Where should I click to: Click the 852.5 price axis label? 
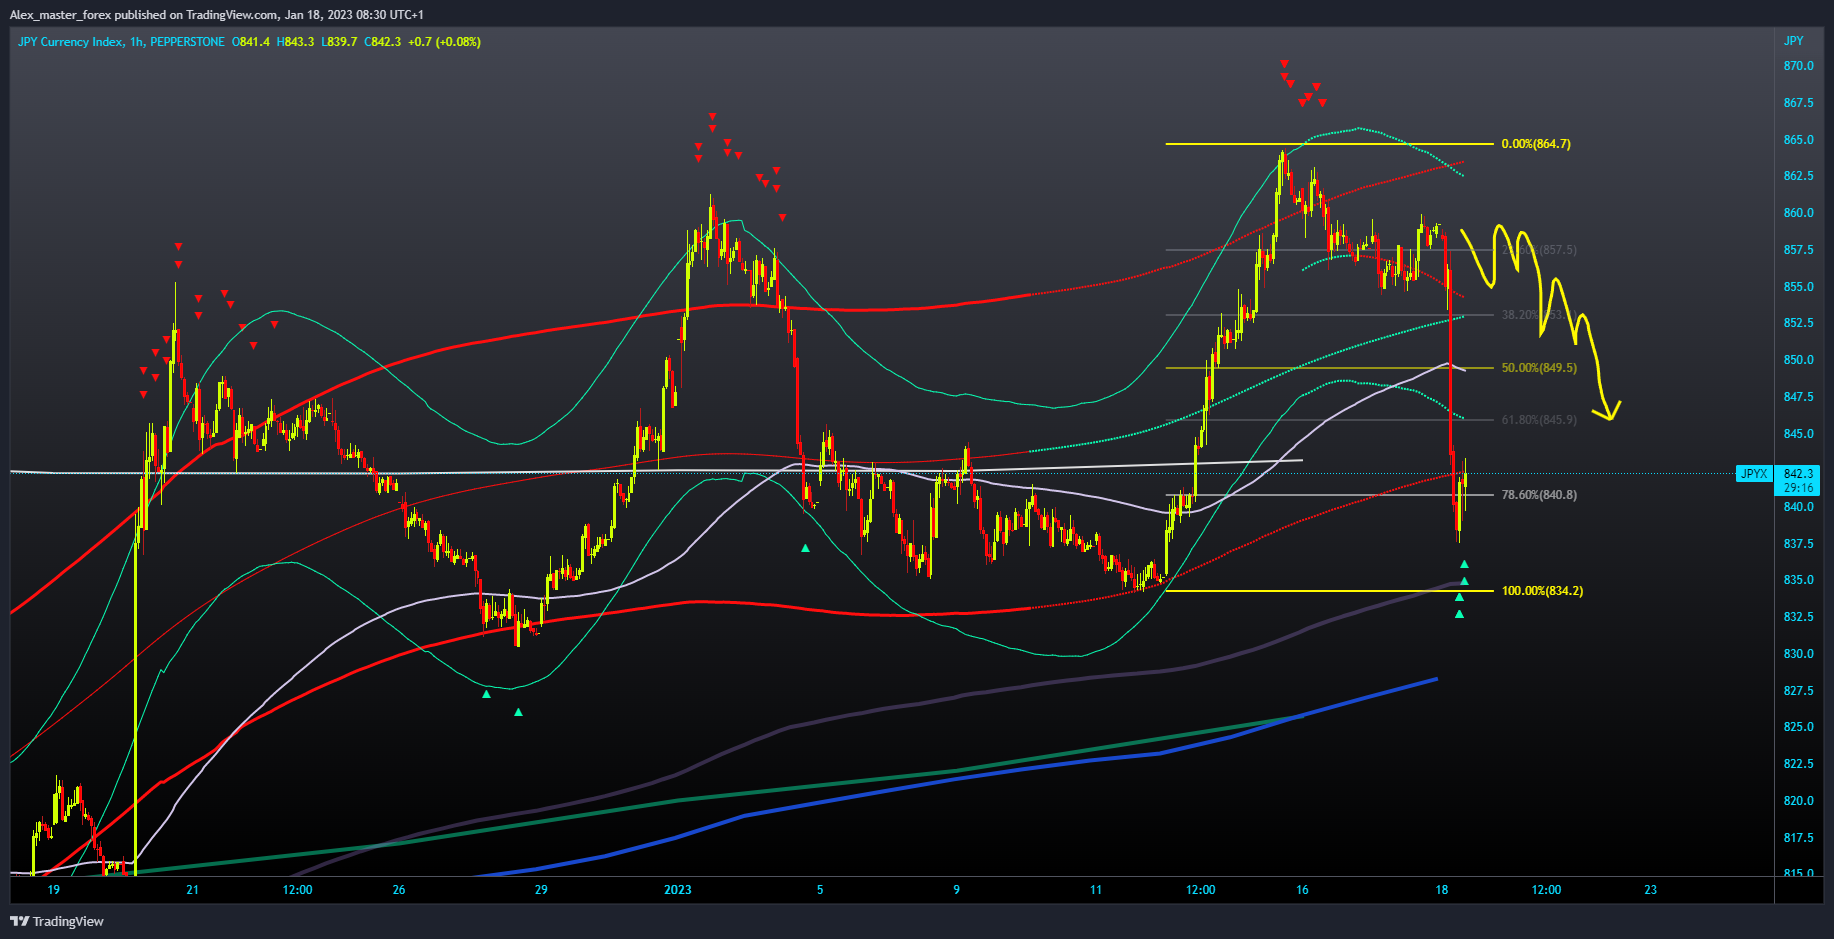tap(1798, 323)
